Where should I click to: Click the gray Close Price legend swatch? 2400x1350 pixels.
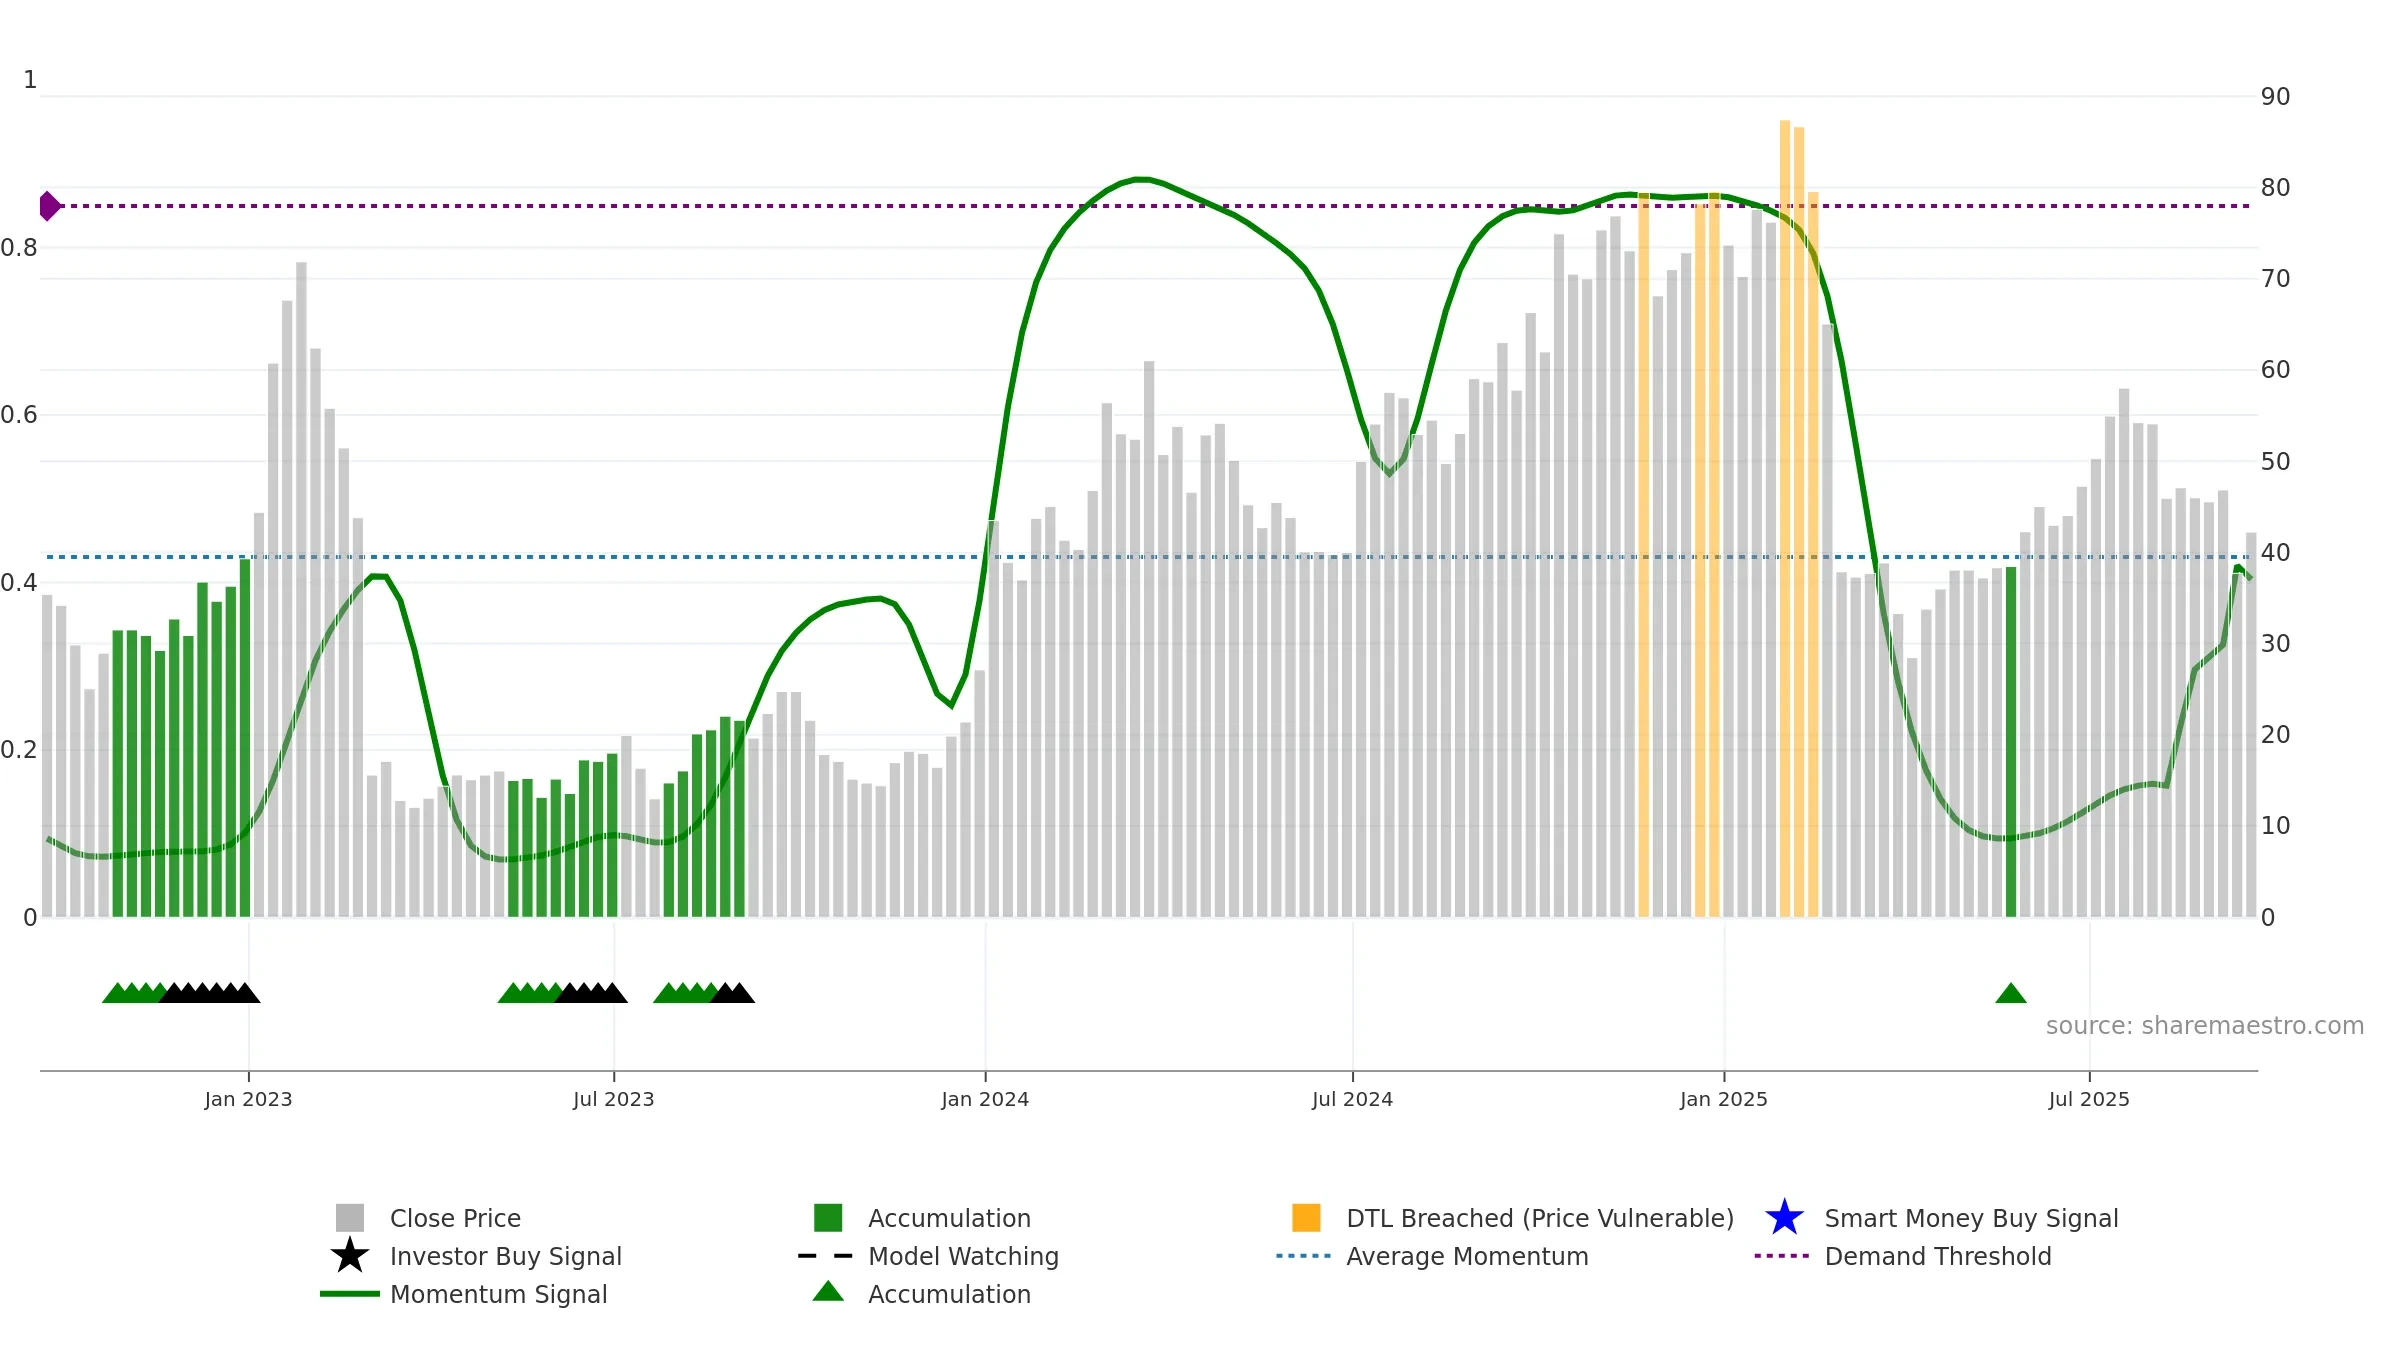click(350, 1218)
